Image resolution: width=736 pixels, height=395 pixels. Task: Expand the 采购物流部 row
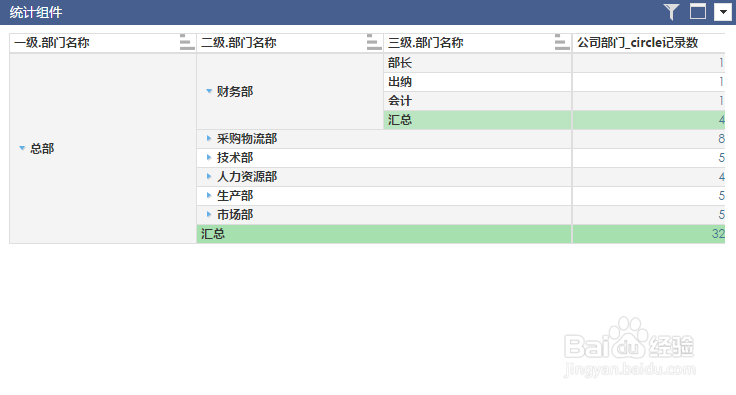[x=209, y=138]
